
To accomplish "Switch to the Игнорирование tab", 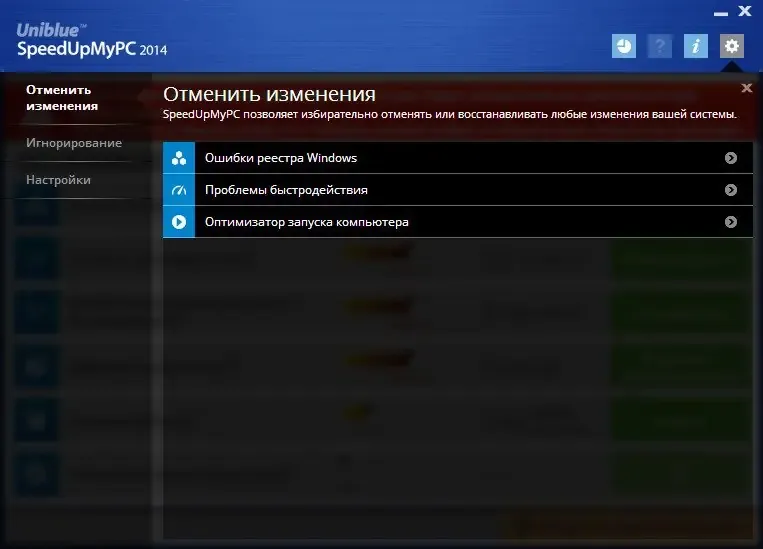I will click(x=74, y=143).
